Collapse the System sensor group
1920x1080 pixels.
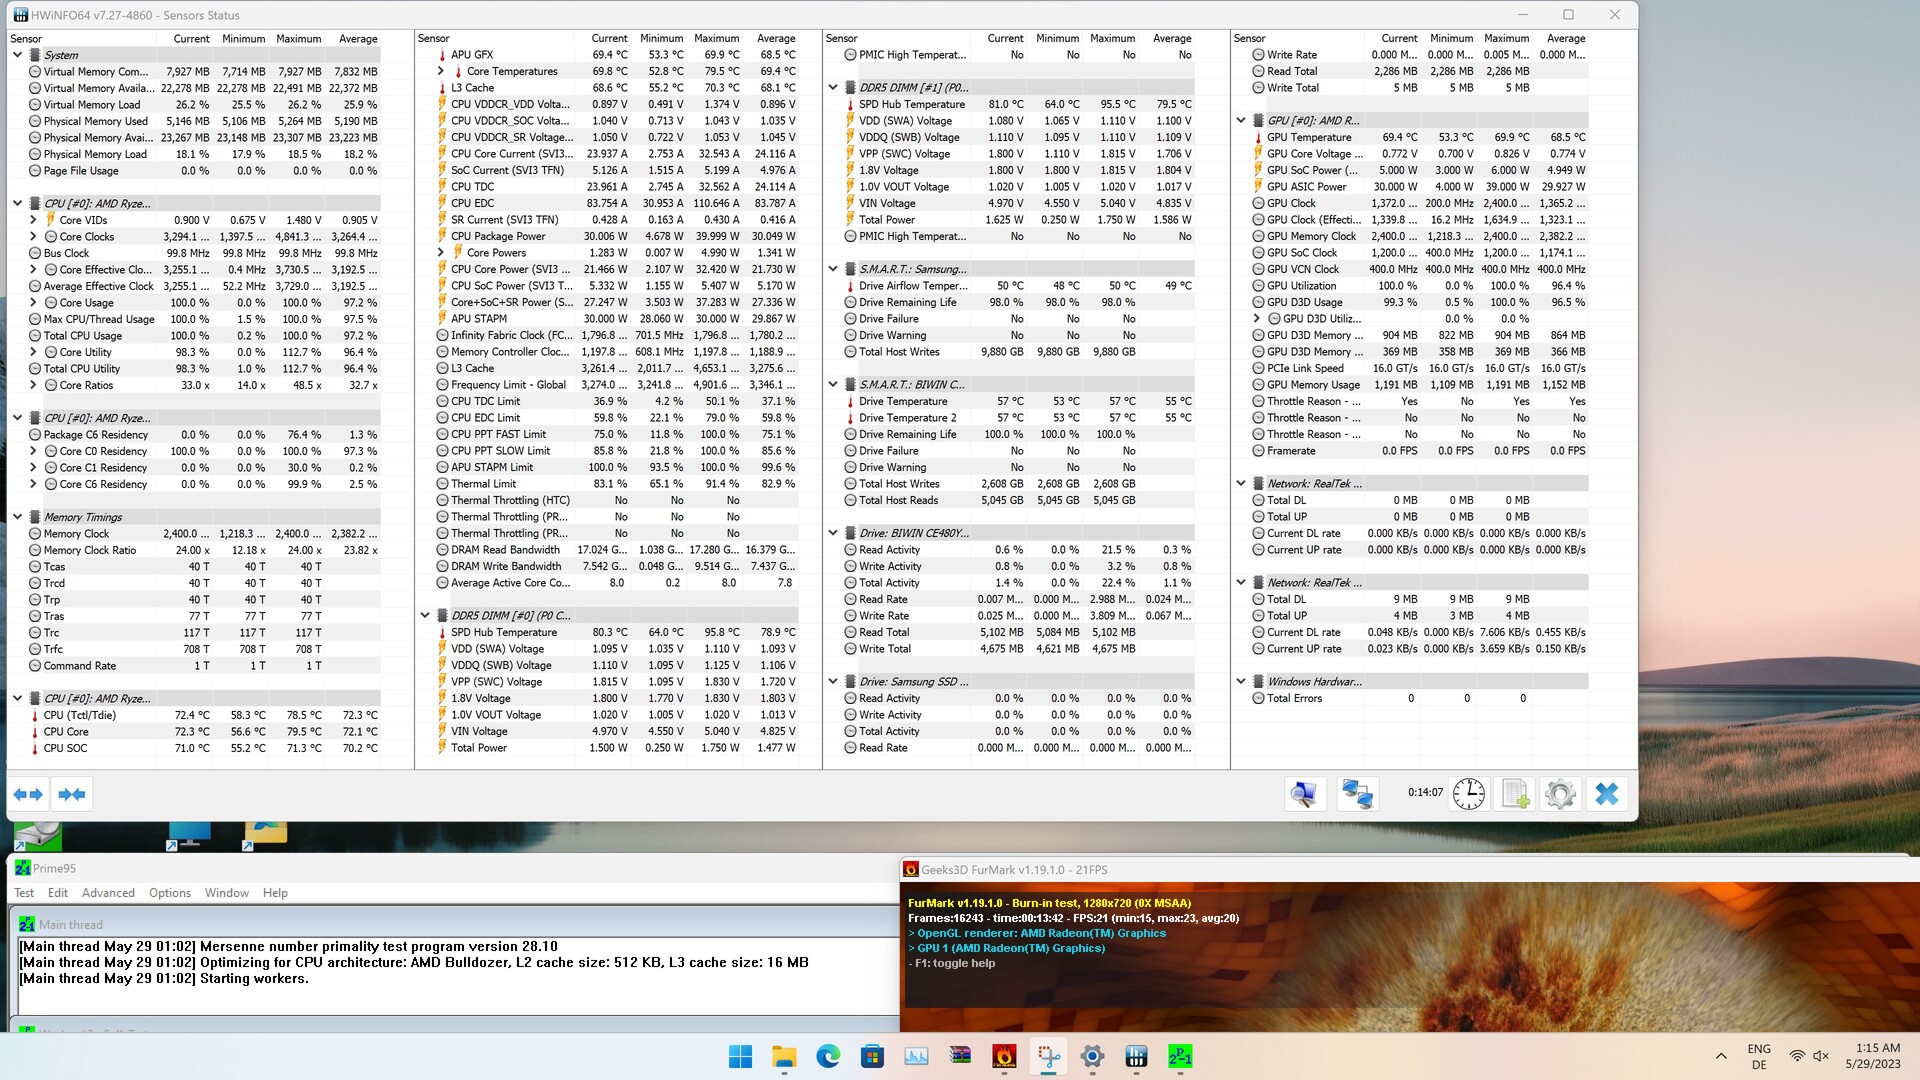click(17, 55)
